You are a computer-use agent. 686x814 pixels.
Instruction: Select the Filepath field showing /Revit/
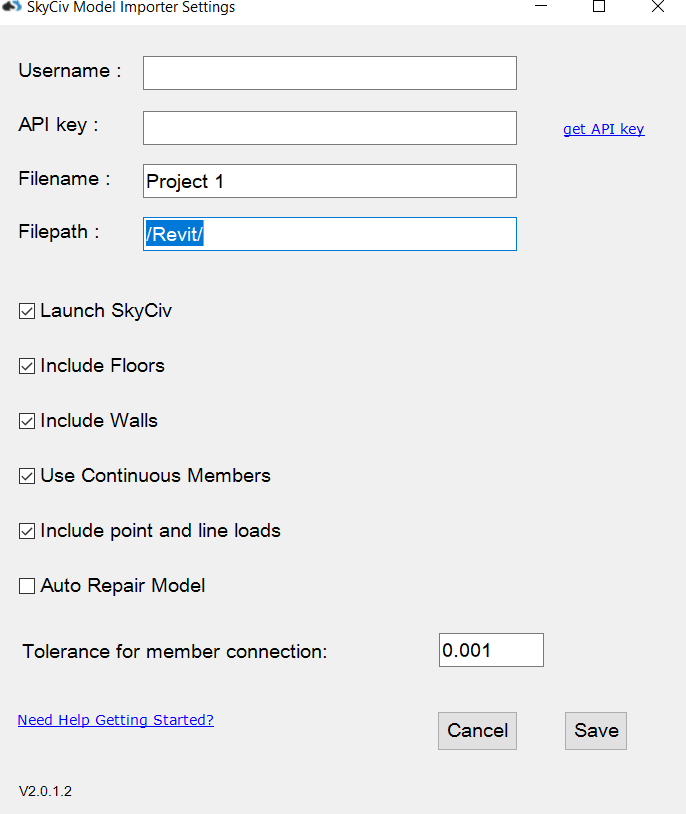[x=330, y=234]
